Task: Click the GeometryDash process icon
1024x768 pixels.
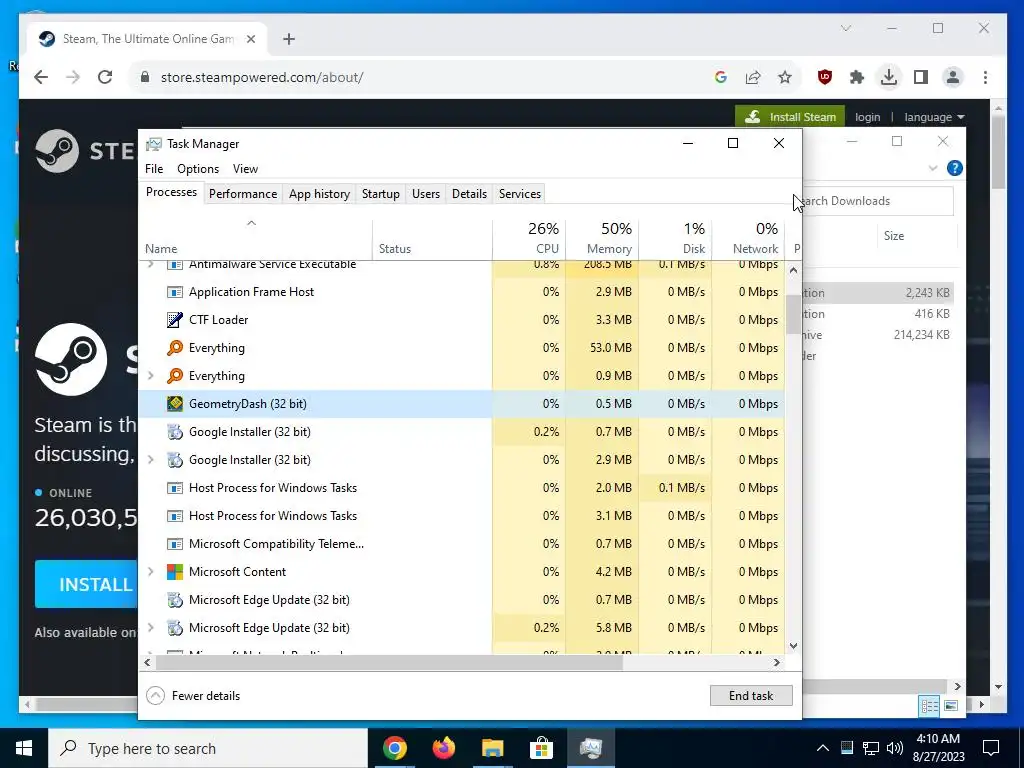Action: [174, 404]
